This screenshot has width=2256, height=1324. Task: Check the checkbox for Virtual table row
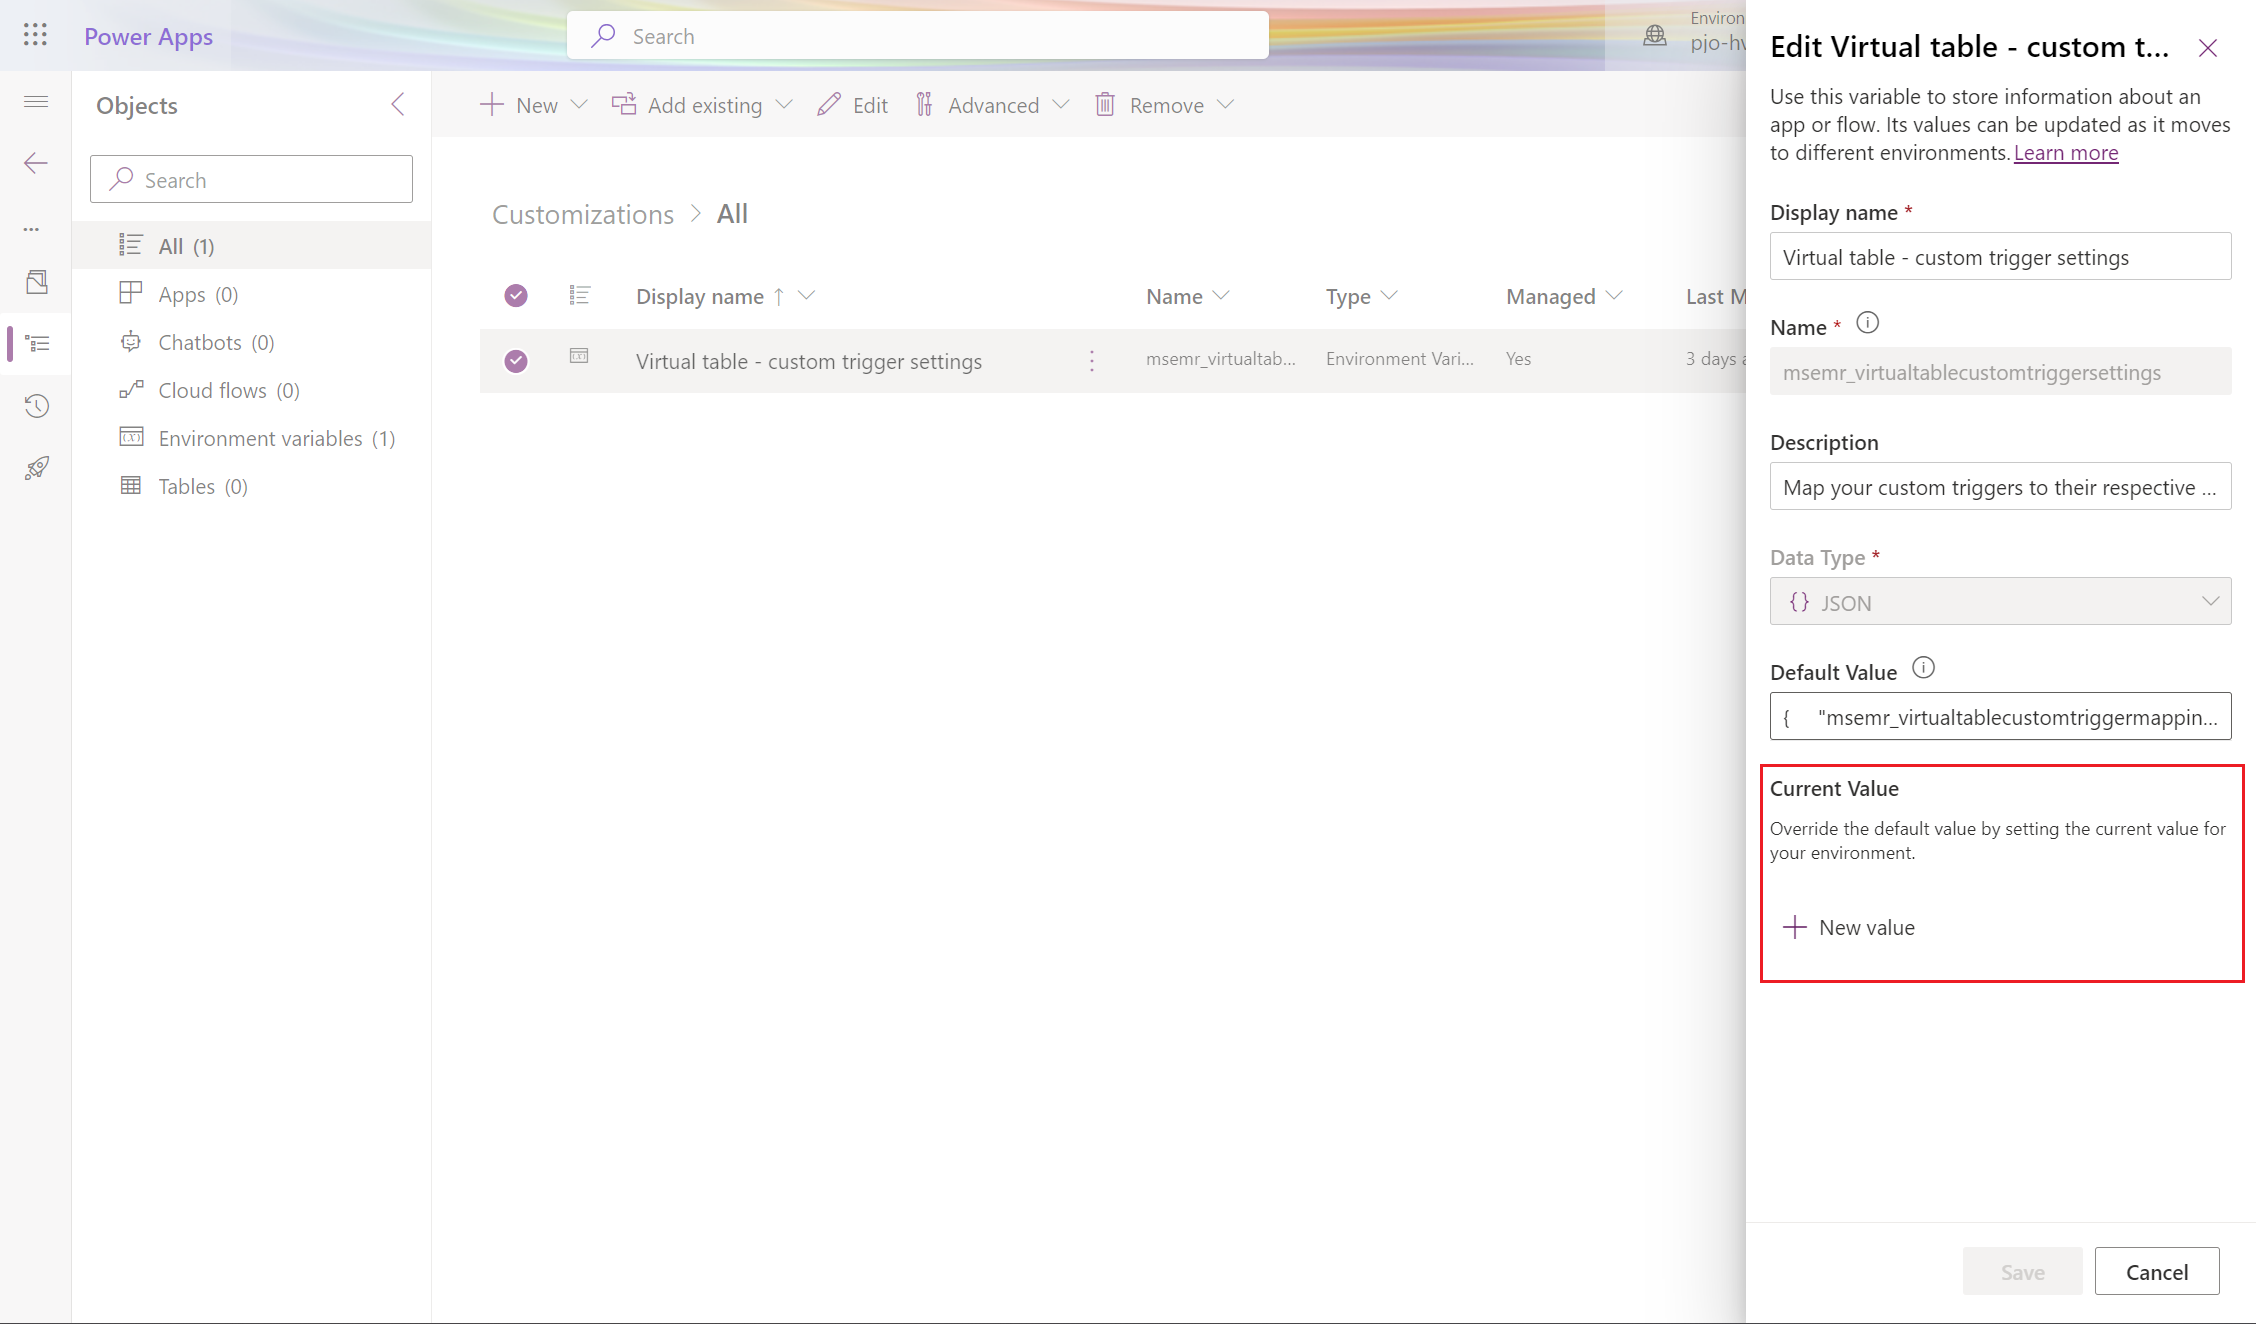pyautogui.click(x=515, y=361)
